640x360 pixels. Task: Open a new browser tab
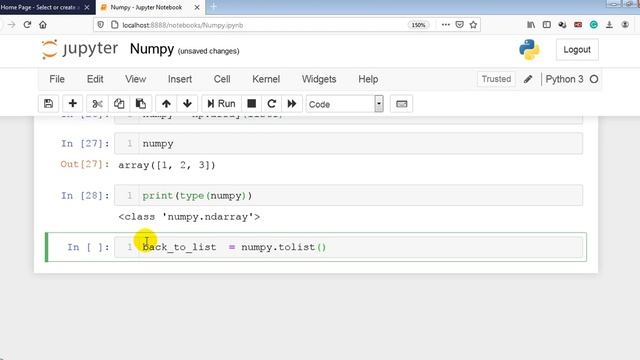[213, 7]
